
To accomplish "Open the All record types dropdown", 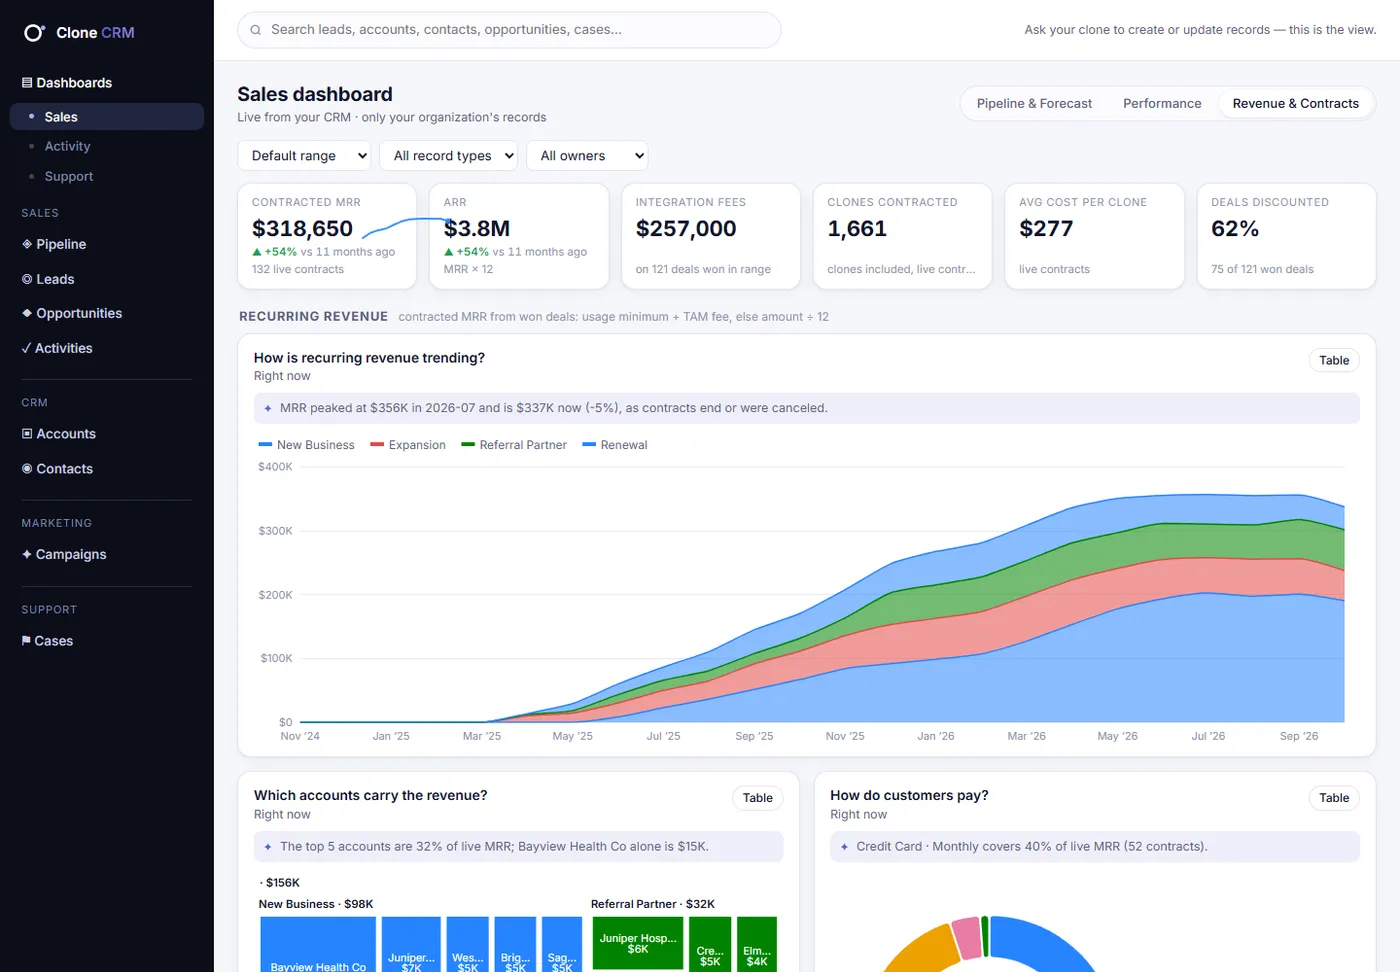I will [x=448, y=156].
